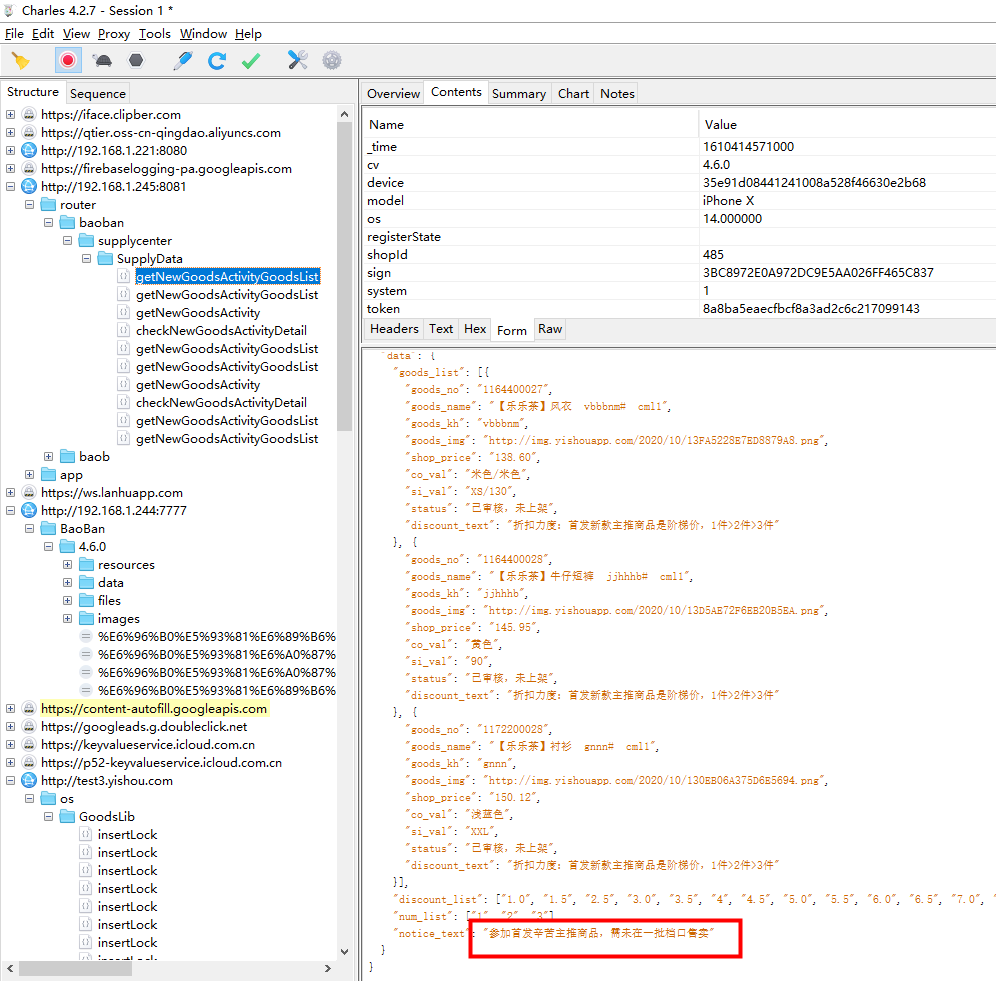Image resolution: width=996 pixels, height=981 pixels.
Task: Open the Window menu
Action: tap(203, 34)
